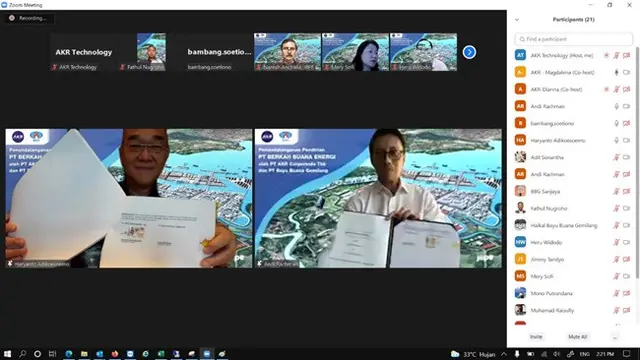Click Mery Sofi's video thumbnail in gallery
The image size is (640, 360).
[355, 52]
